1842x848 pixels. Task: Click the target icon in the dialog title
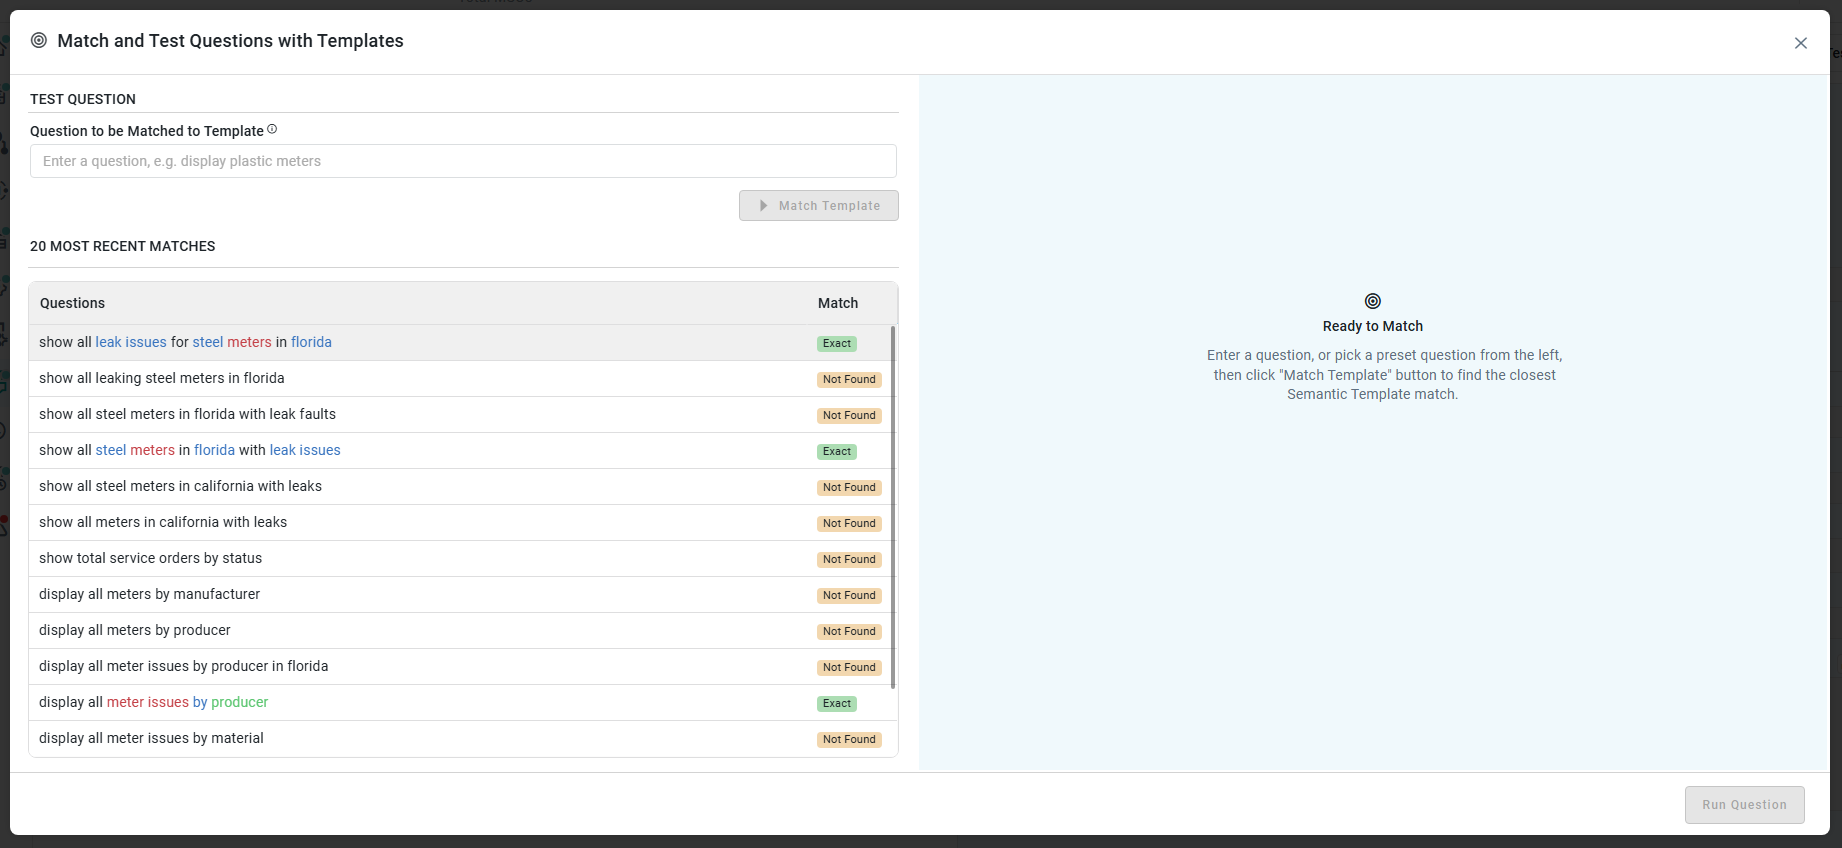click(39, 41)
